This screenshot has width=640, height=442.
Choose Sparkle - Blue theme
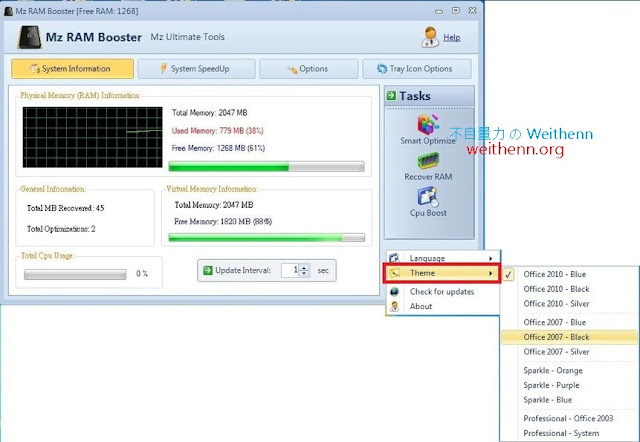point(569,400)
